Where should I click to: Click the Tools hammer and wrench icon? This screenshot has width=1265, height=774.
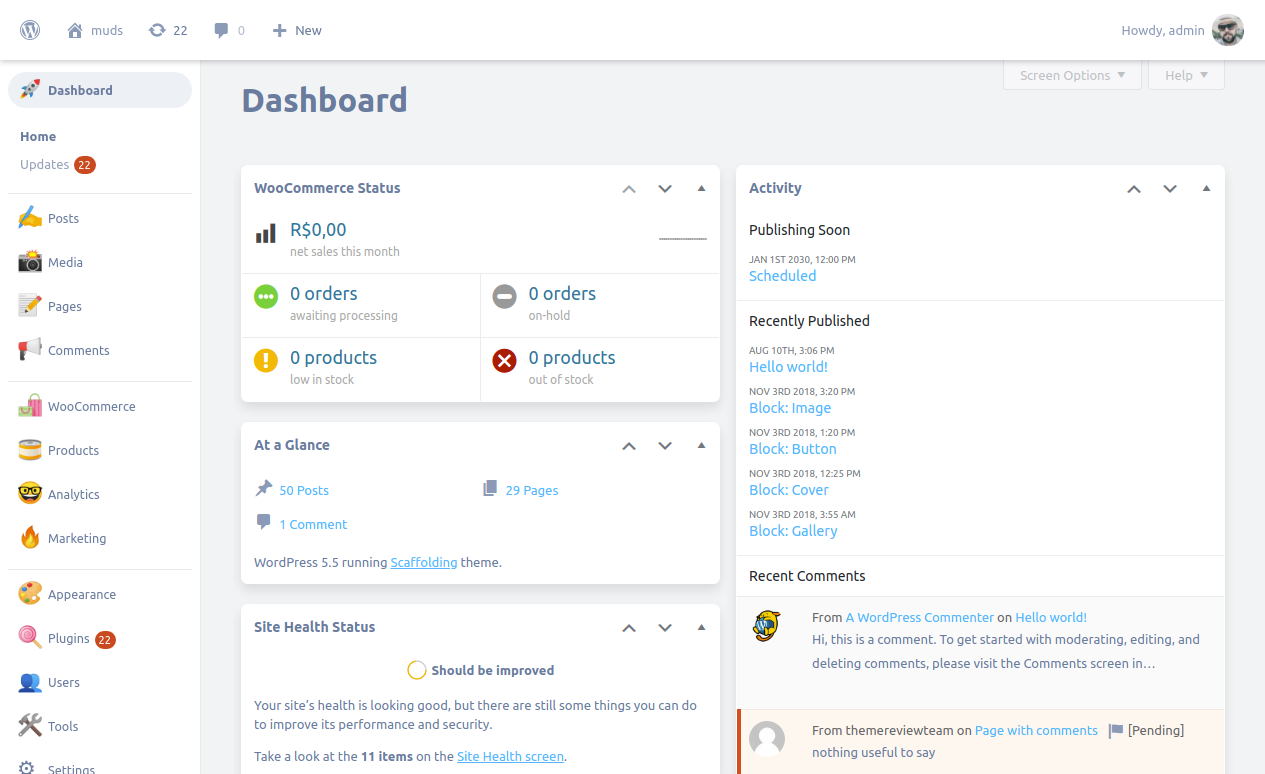tap(30, 726)
